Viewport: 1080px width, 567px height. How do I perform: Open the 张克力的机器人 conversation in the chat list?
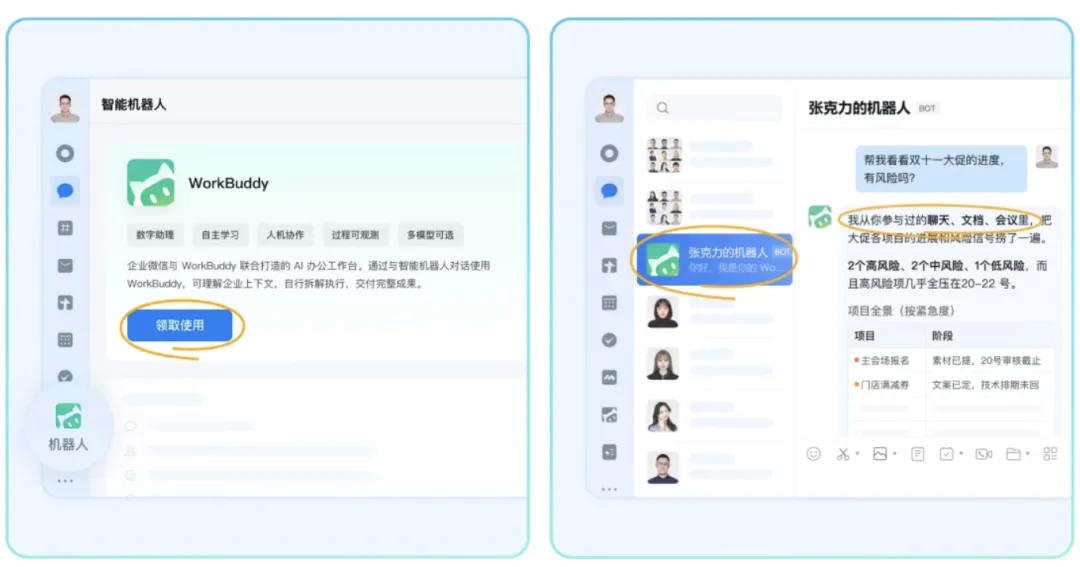tap(714, 259)
